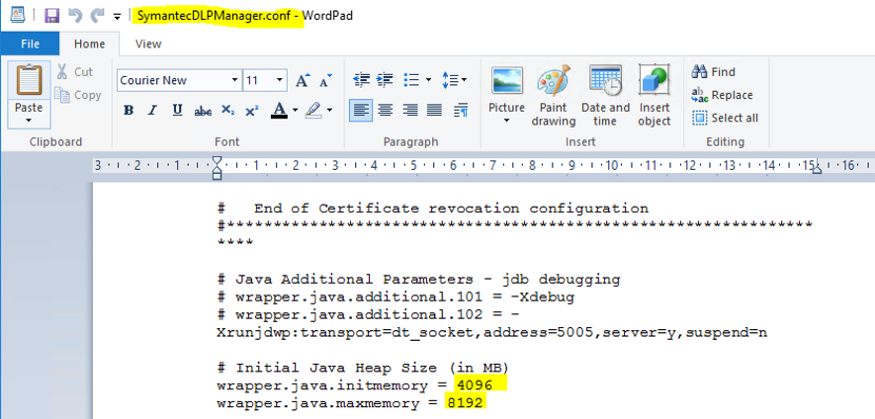Image resolution: width=875 pixels, height=419 pixels.
Task: Open the Courier New font family dropdown
Action: pos(235,80)
